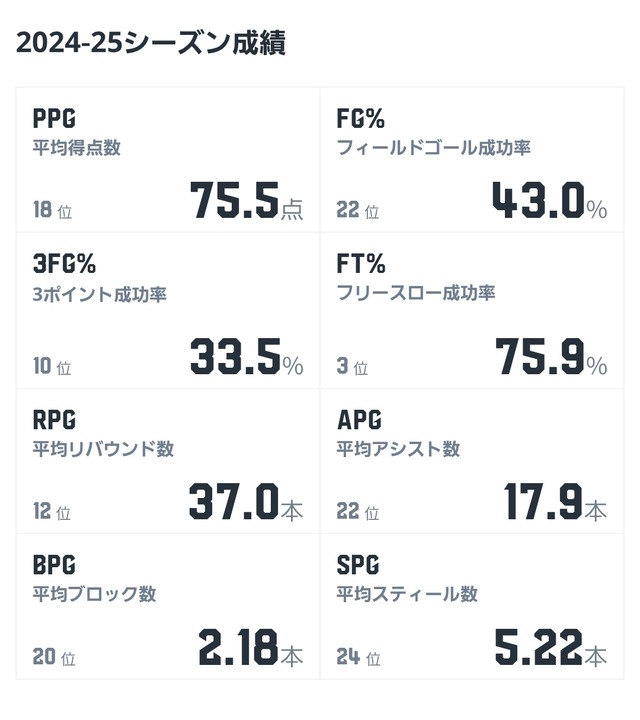
Task: Click the 75.9% free throw value
Action: tap(551, 356)
